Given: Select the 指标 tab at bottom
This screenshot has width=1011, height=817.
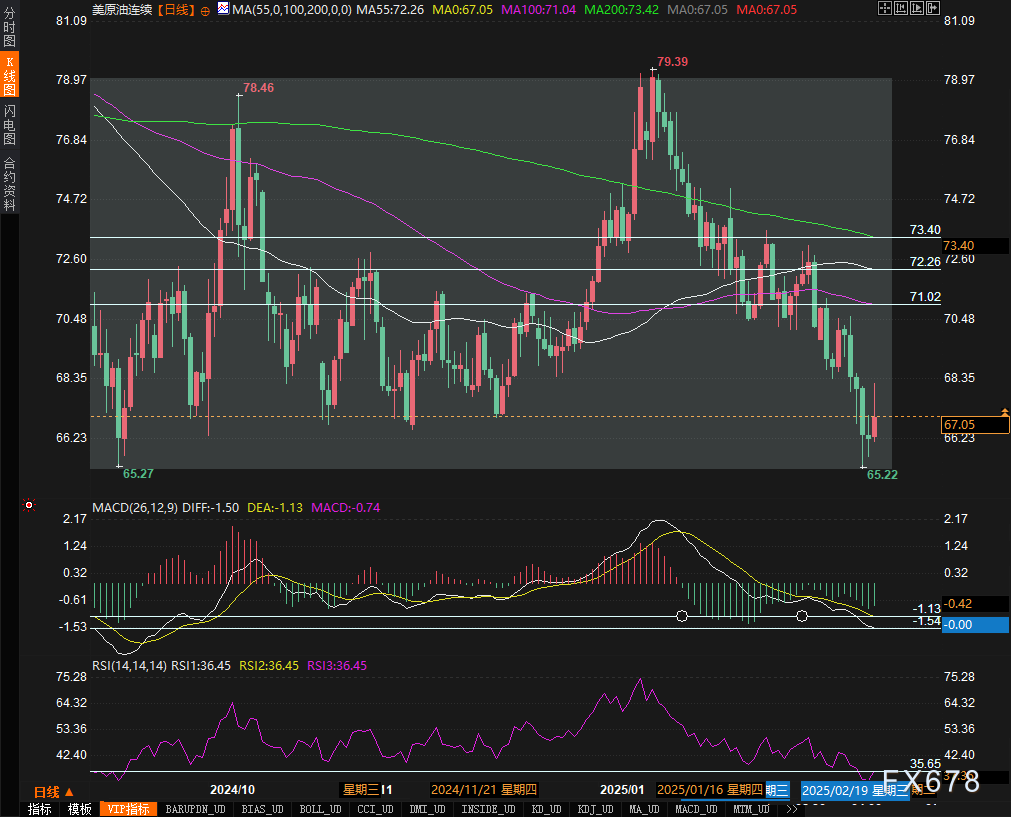Looking at the screenshot, I should tap(40, 809).
